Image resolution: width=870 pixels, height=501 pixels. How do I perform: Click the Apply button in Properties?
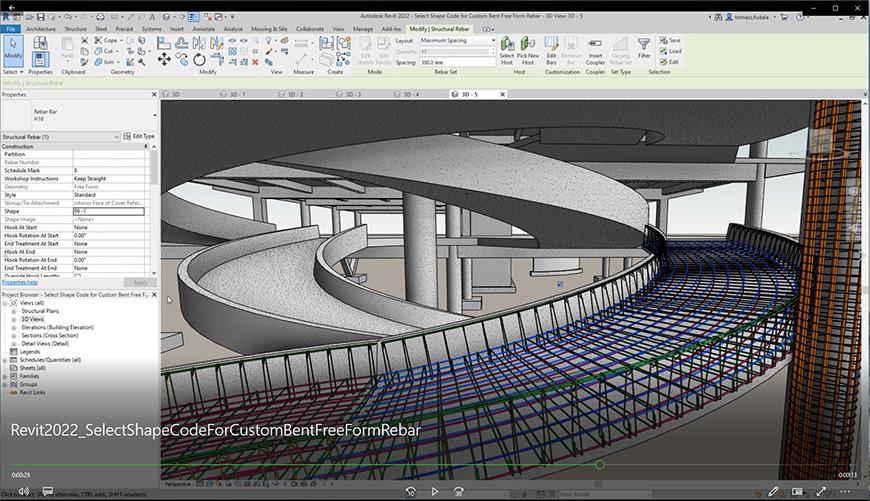tap(140, 282)
